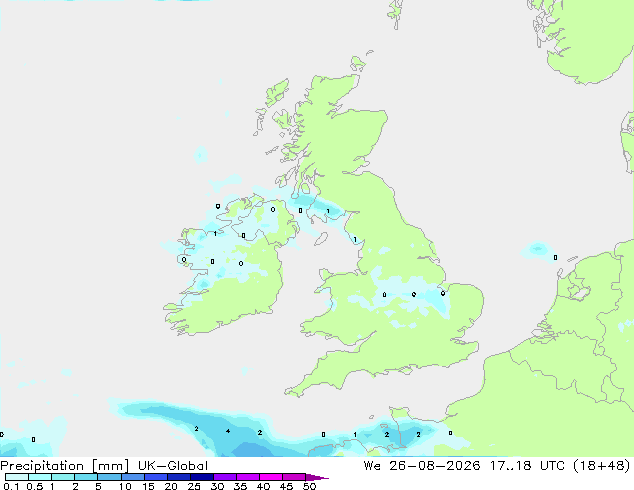Click the legend label '35'

(x=240, y=486)
